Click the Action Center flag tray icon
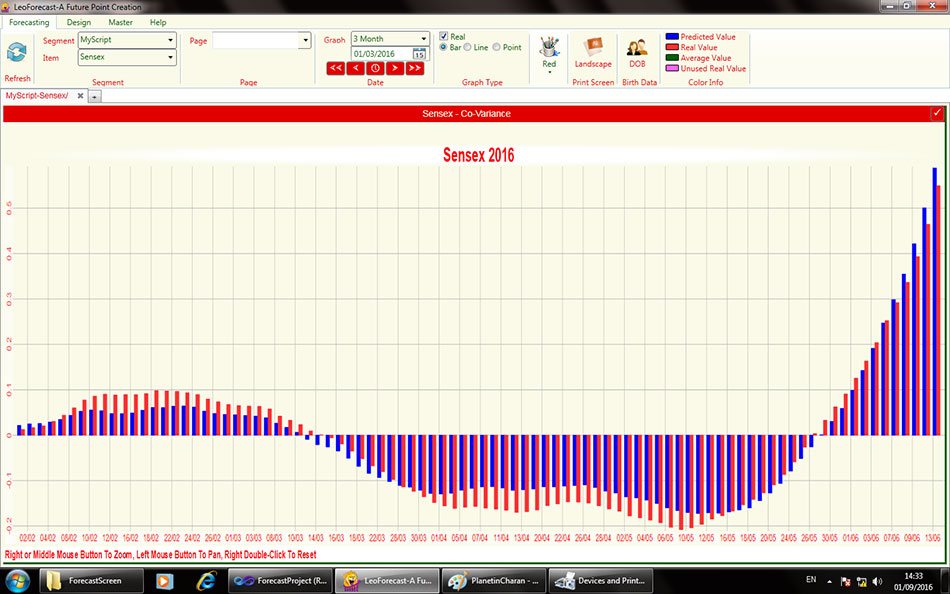This screenshot has width=950, height=594. pyautogui.click(x=846, y=581)
